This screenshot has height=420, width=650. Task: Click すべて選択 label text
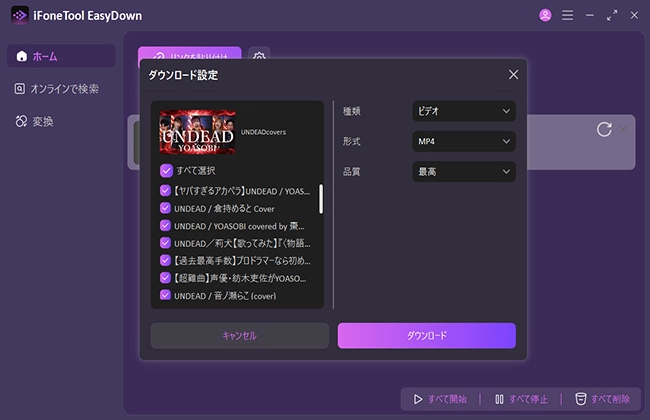[x=196, y=170]
